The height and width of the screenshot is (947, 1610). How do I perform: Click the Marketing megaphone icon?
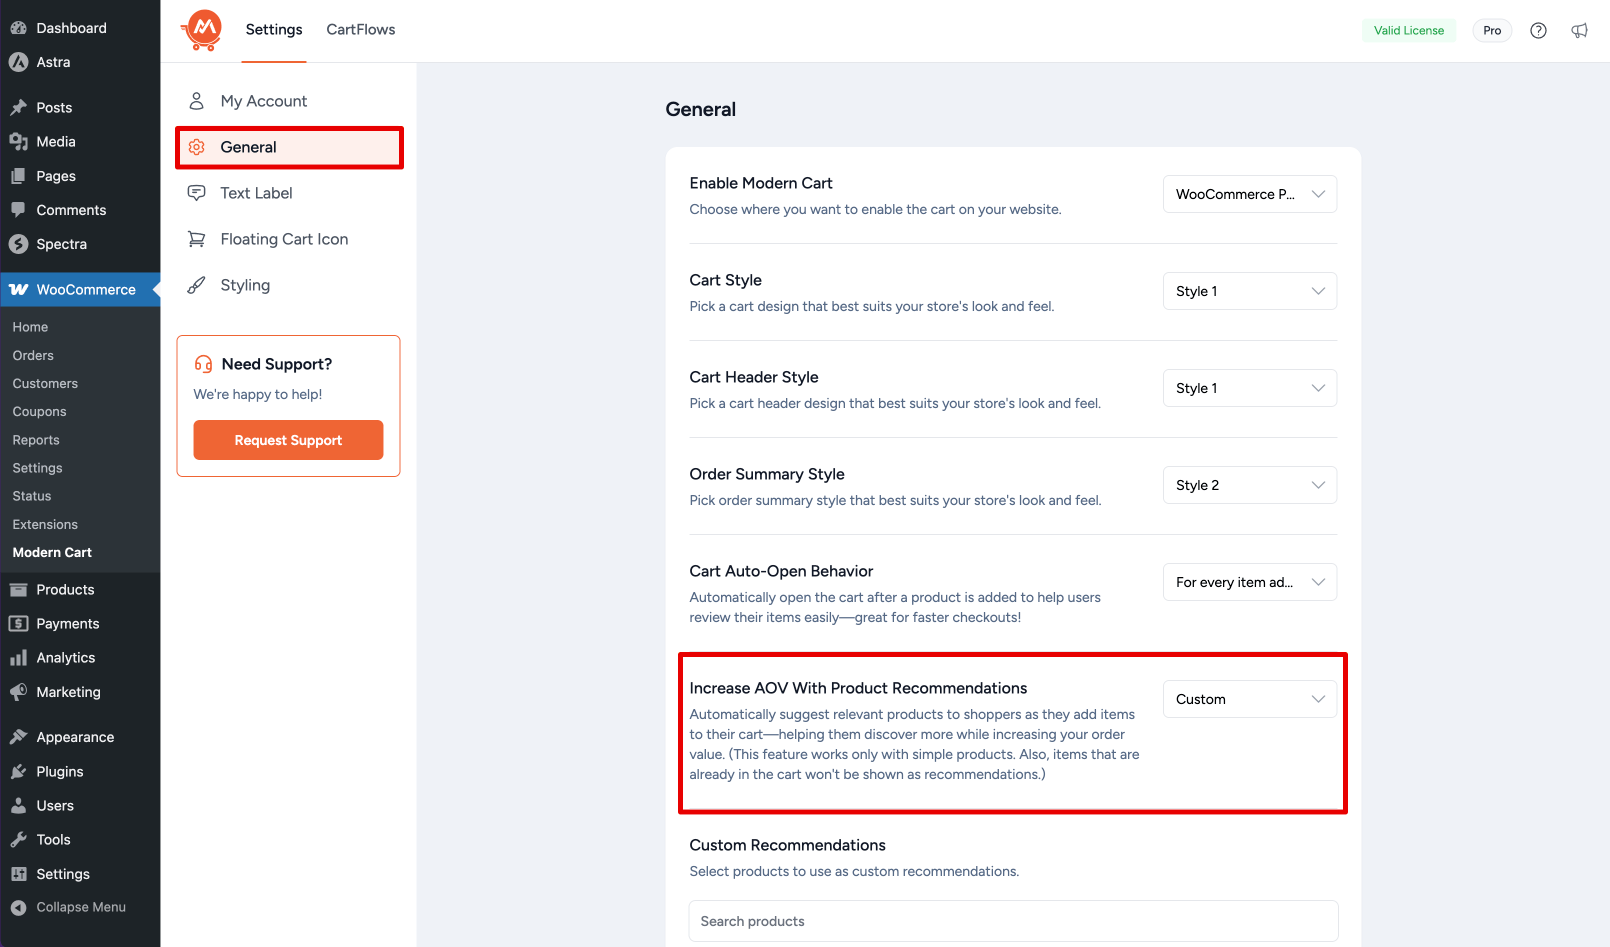[18, 692]
